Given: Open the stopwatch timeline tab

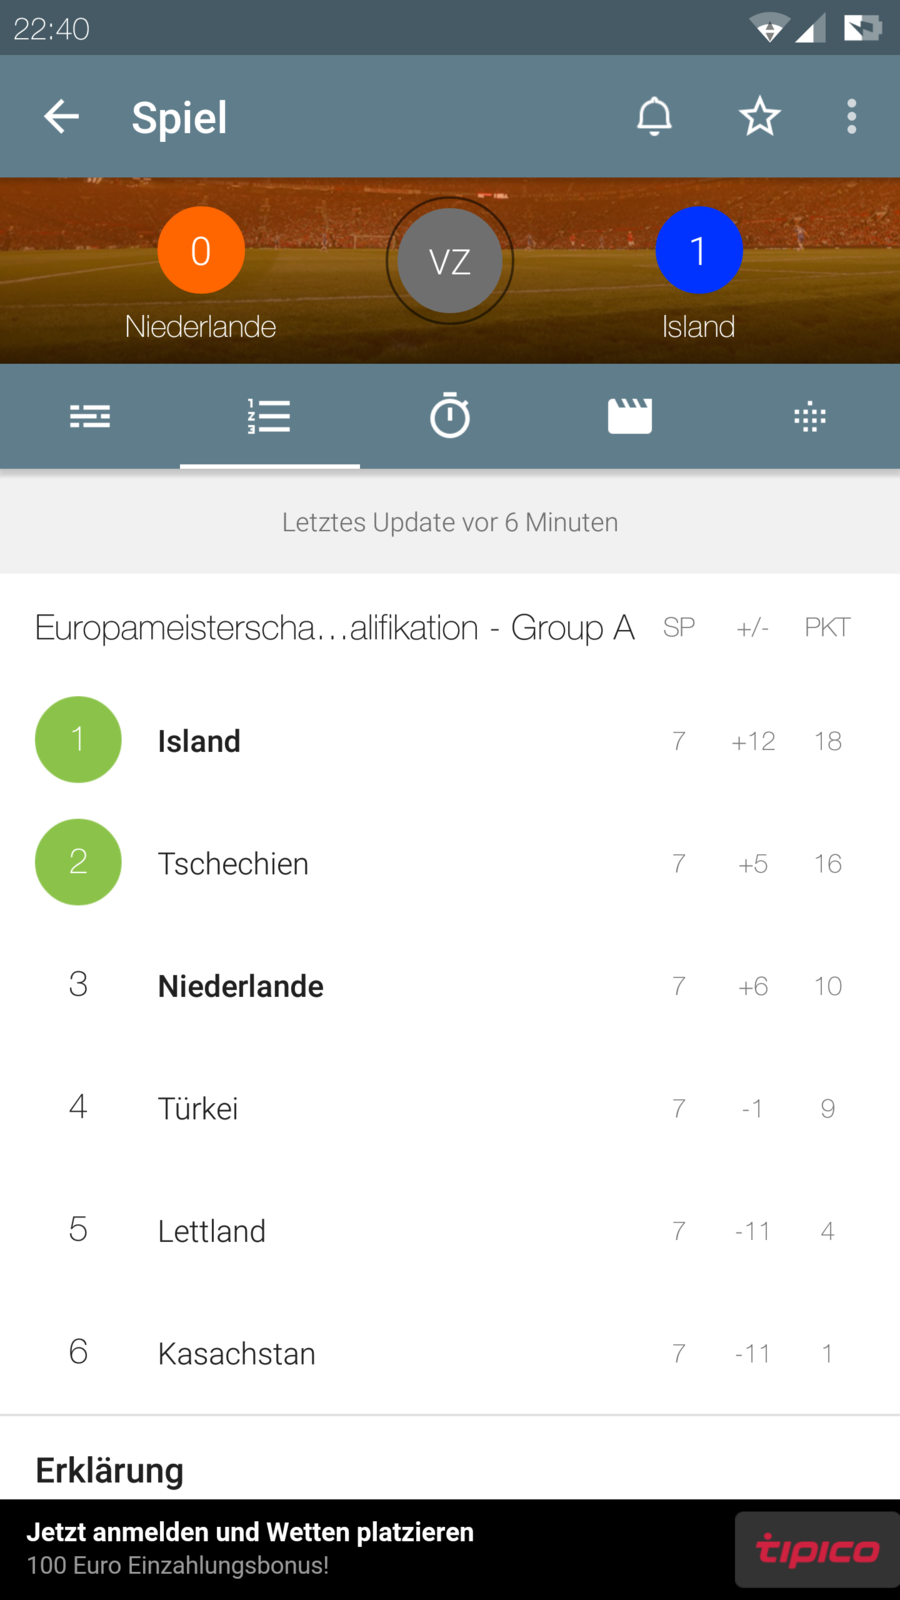Looking at the screenshot, I should point(450,416).
